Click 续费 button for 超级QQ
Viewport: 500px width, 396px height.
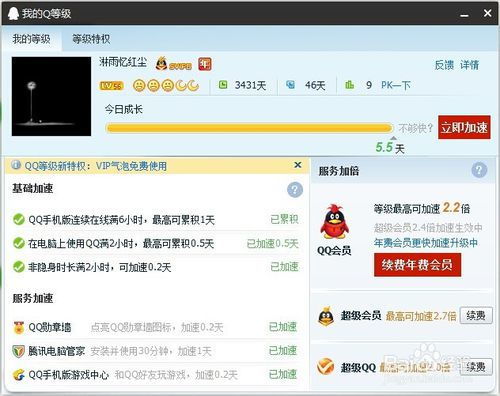click(476, 367)
